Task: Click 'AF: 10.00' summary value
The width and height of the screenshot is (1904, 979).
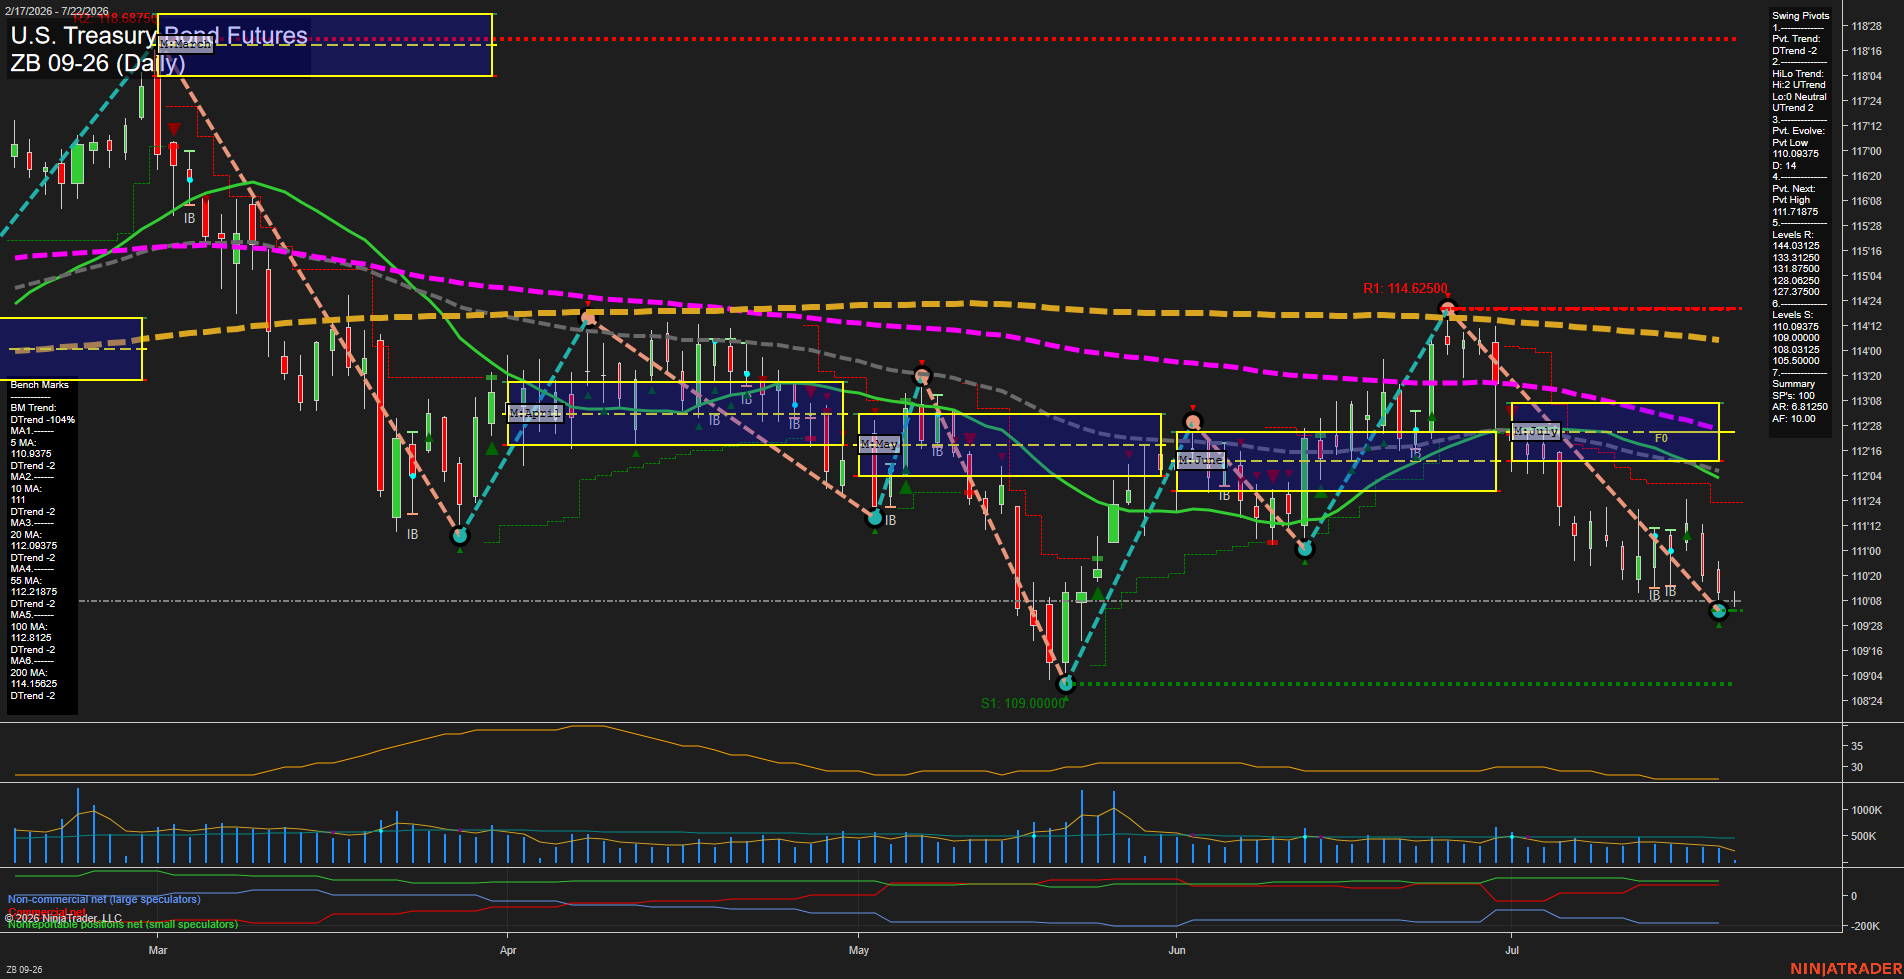Action: point(1794,419)
